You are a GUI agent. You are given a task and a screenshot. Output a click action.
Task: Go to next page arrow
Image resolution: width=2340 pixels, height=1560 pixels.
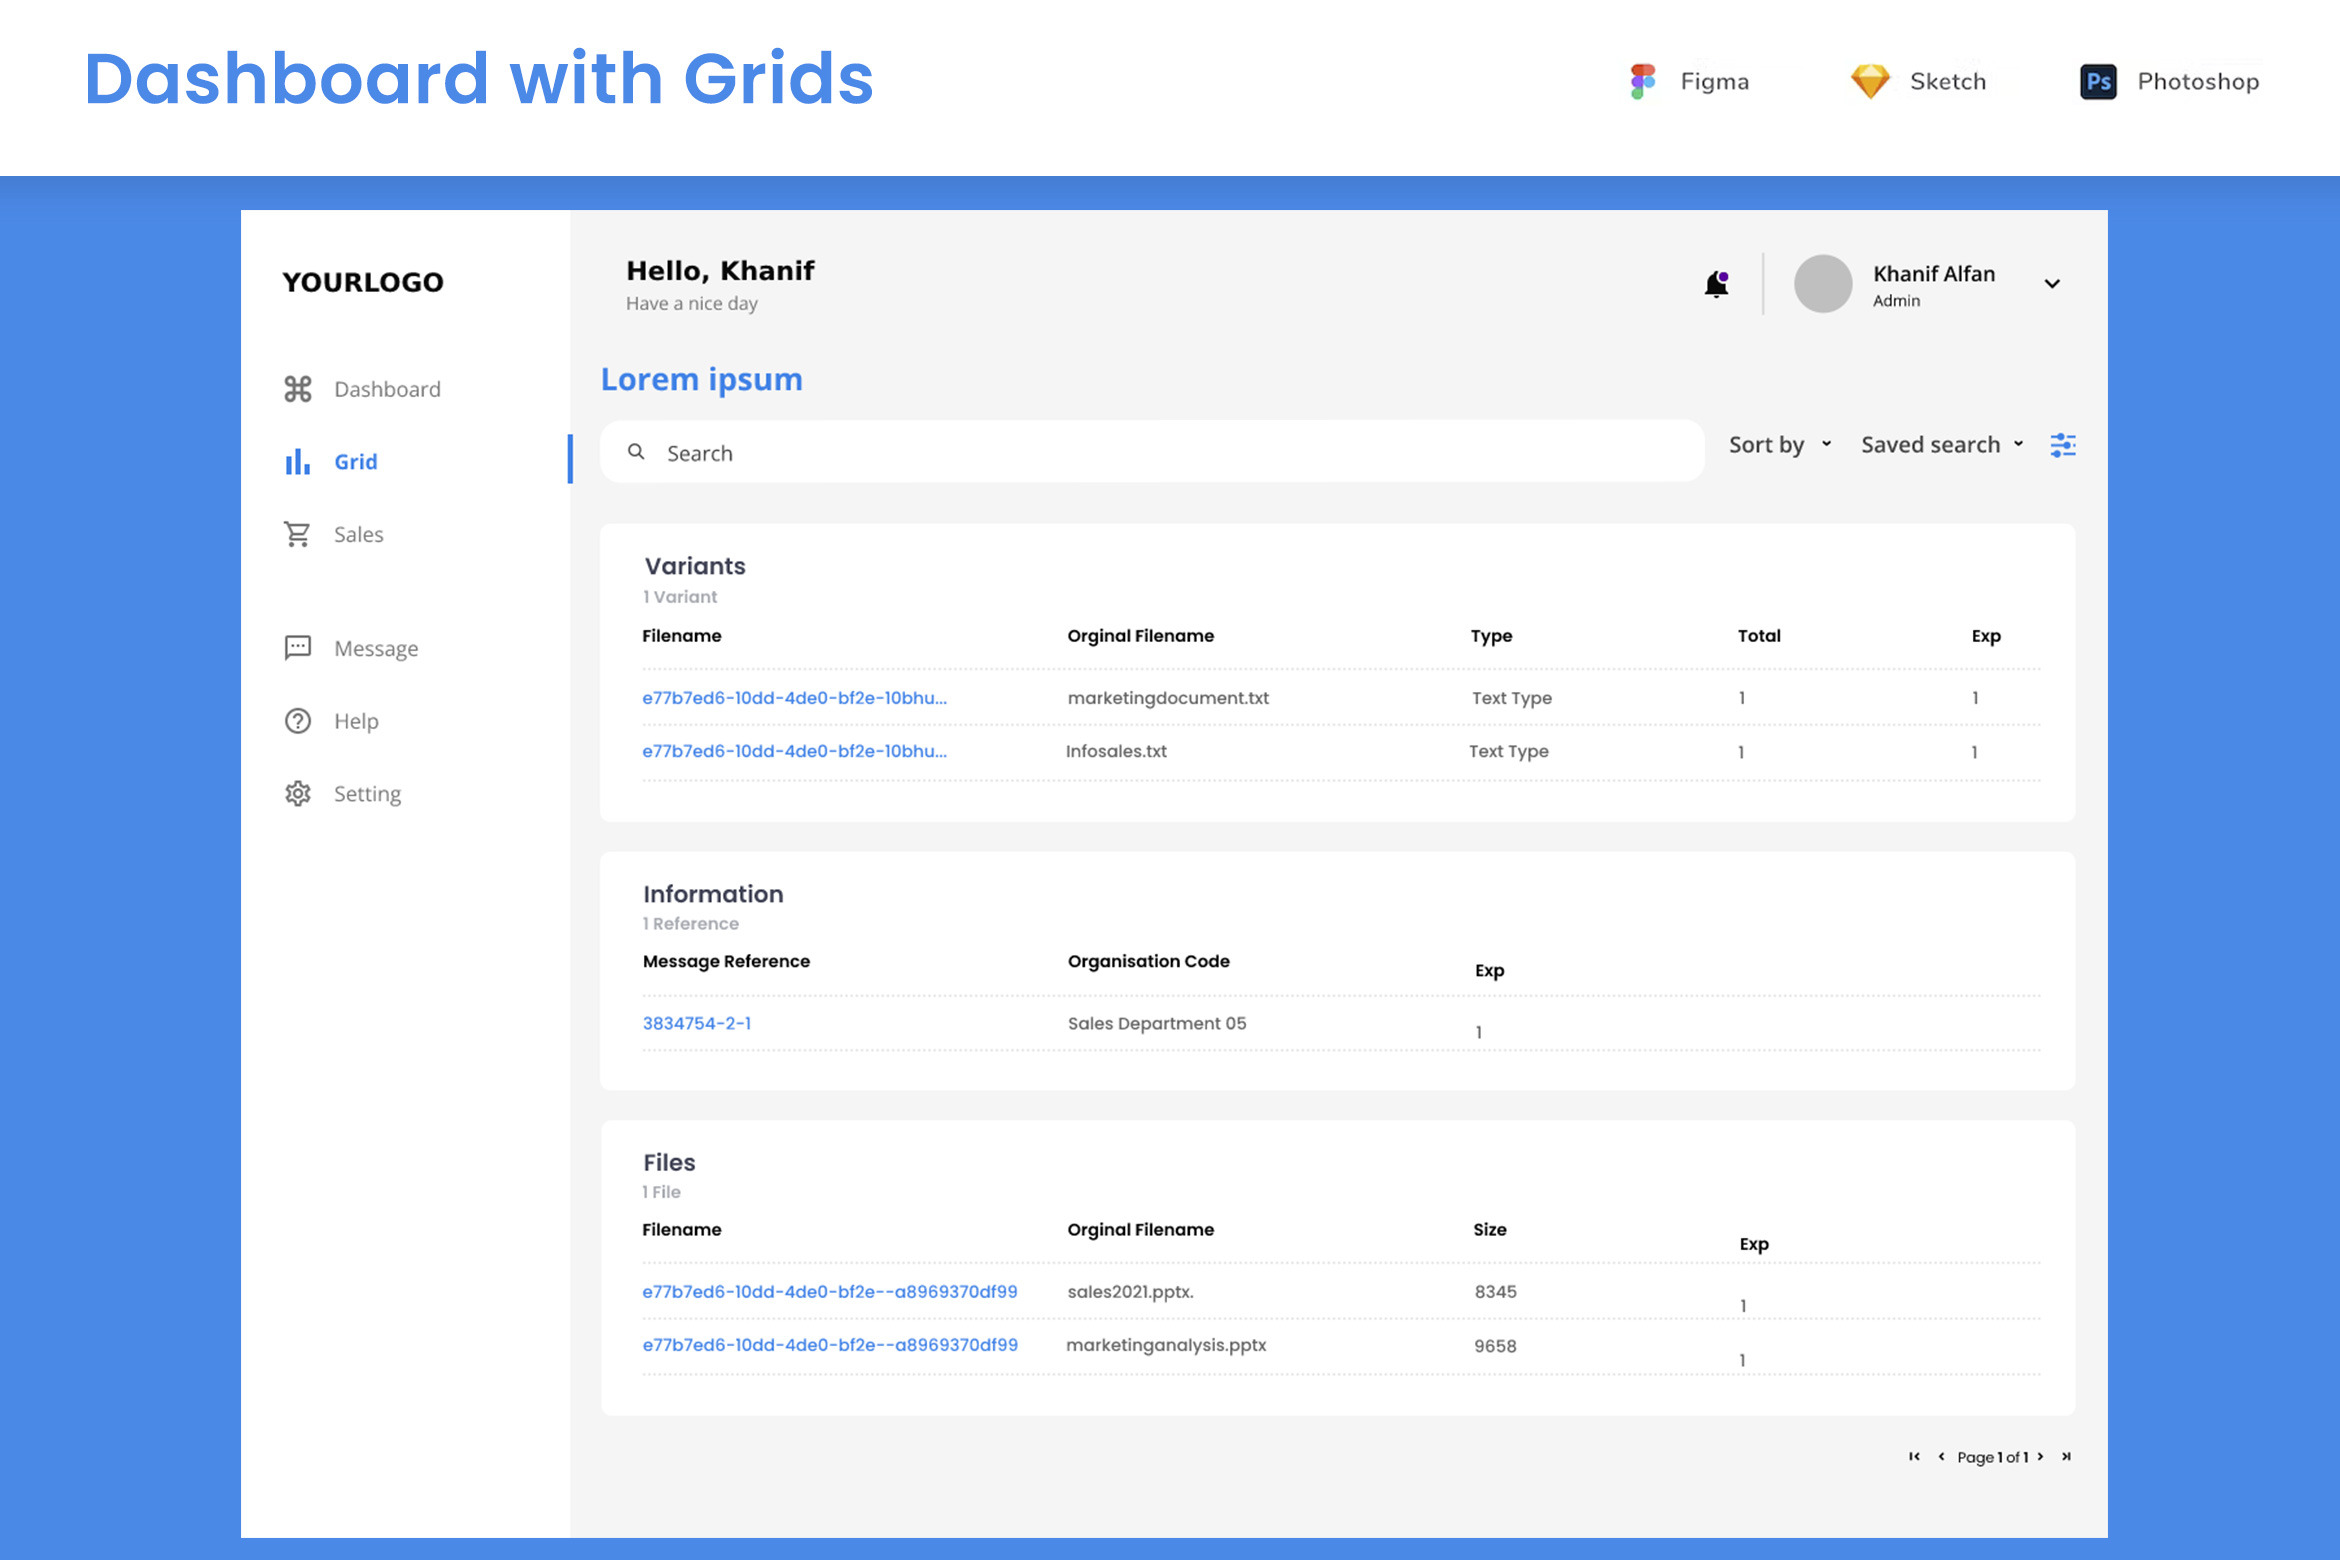tap(2041, 1457)
